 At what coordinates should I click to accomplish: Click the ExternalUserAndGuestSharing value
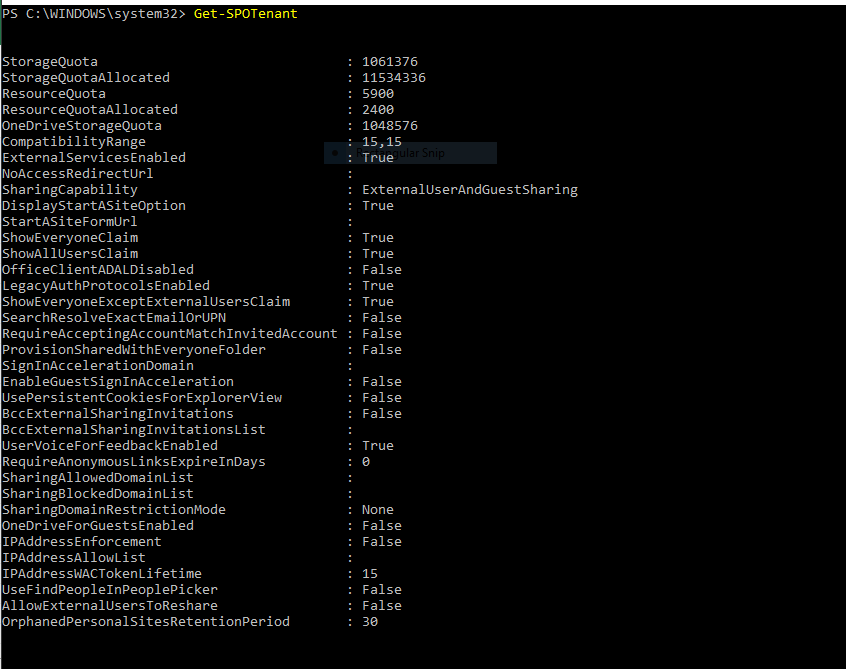pyautogui.click(x=469, y=190)
